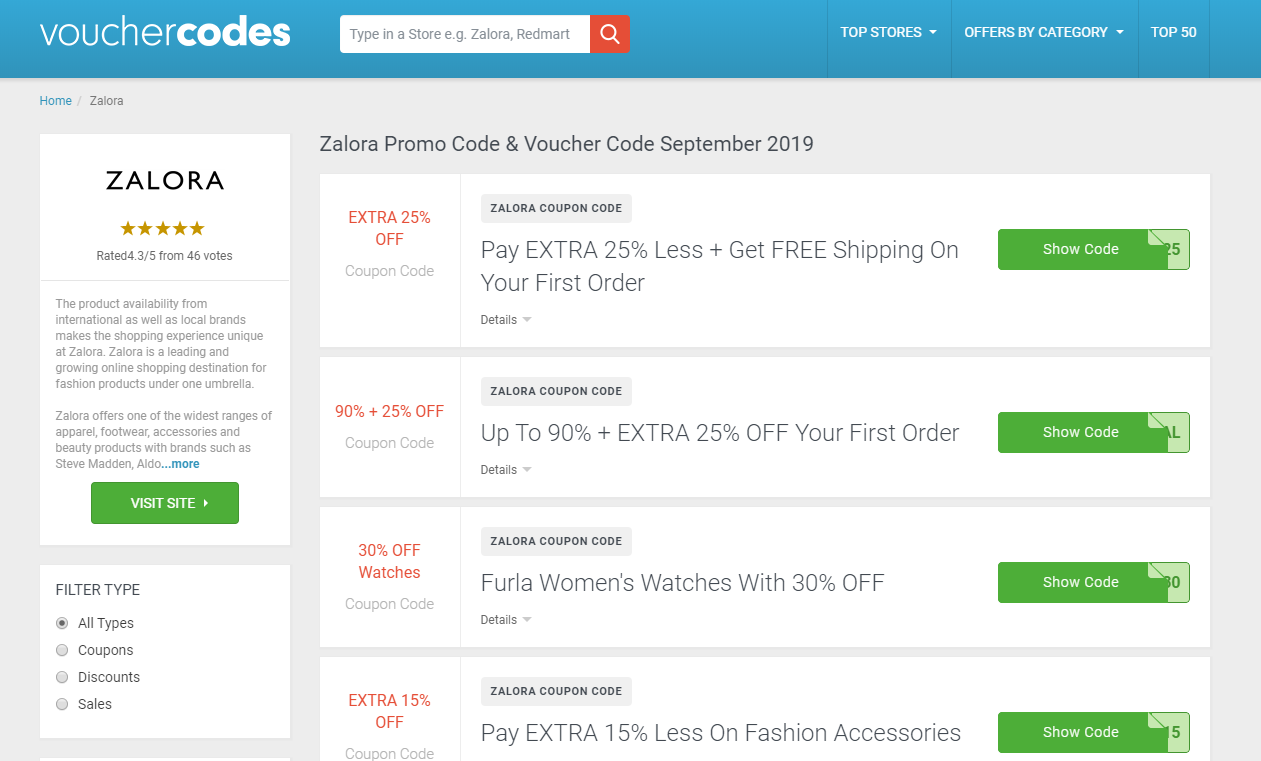Image resolution: width=1261 pixels, height=761 pixels.
Task: Select the Sales filter radio button
Action: (62, 704)
